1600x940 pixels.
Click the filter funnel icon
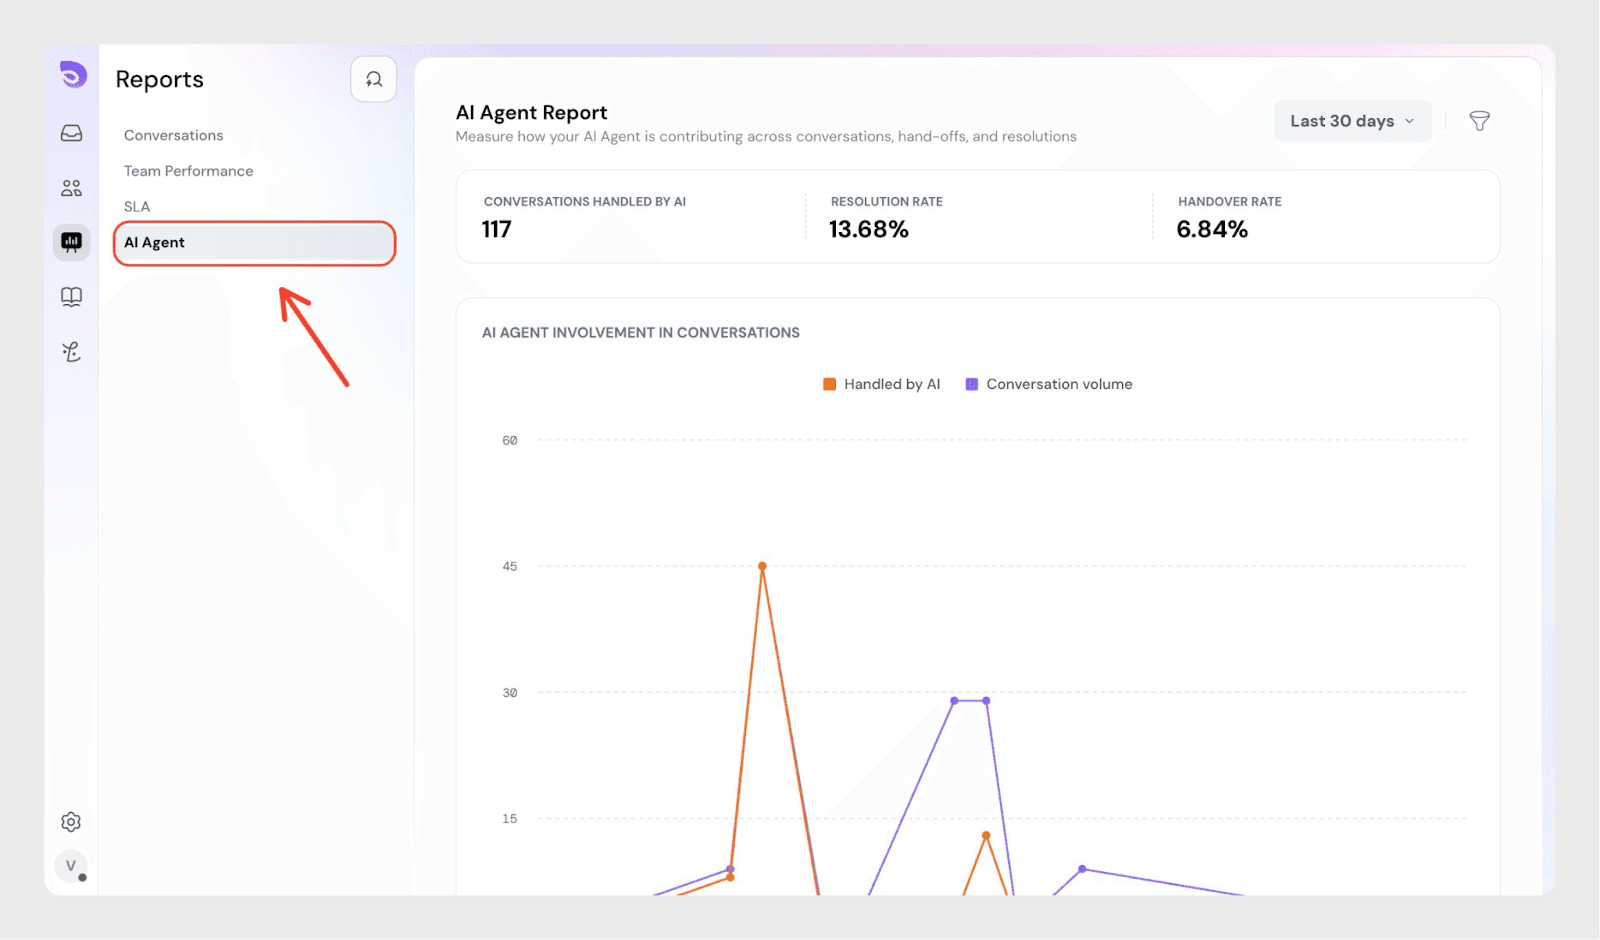[x=1479, y=121]
